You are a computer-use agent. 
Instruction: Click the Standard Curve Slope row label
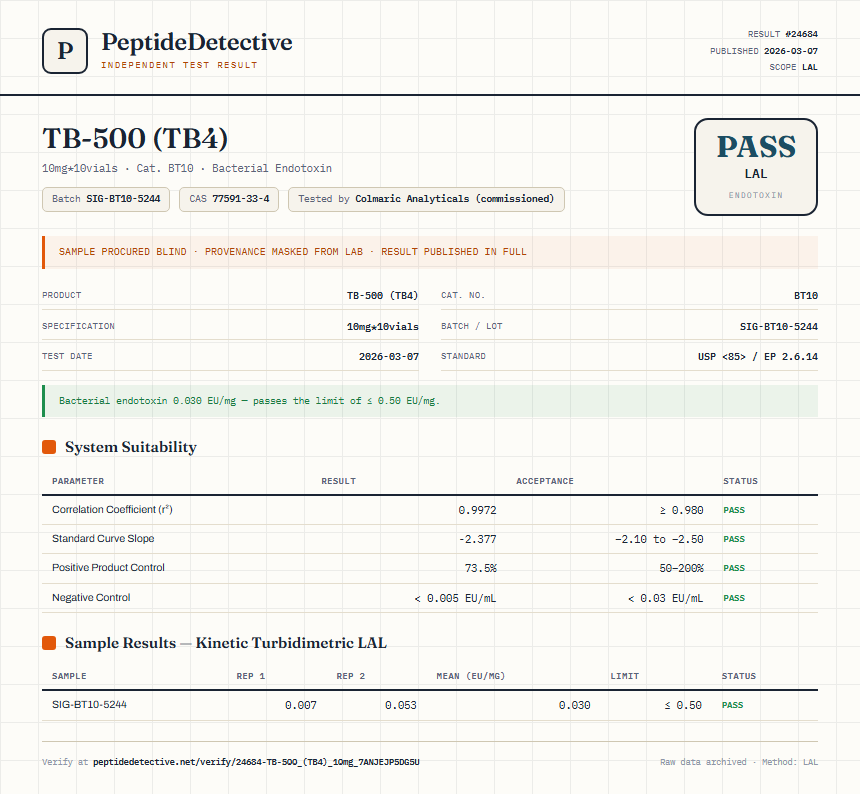pos(103,538)
